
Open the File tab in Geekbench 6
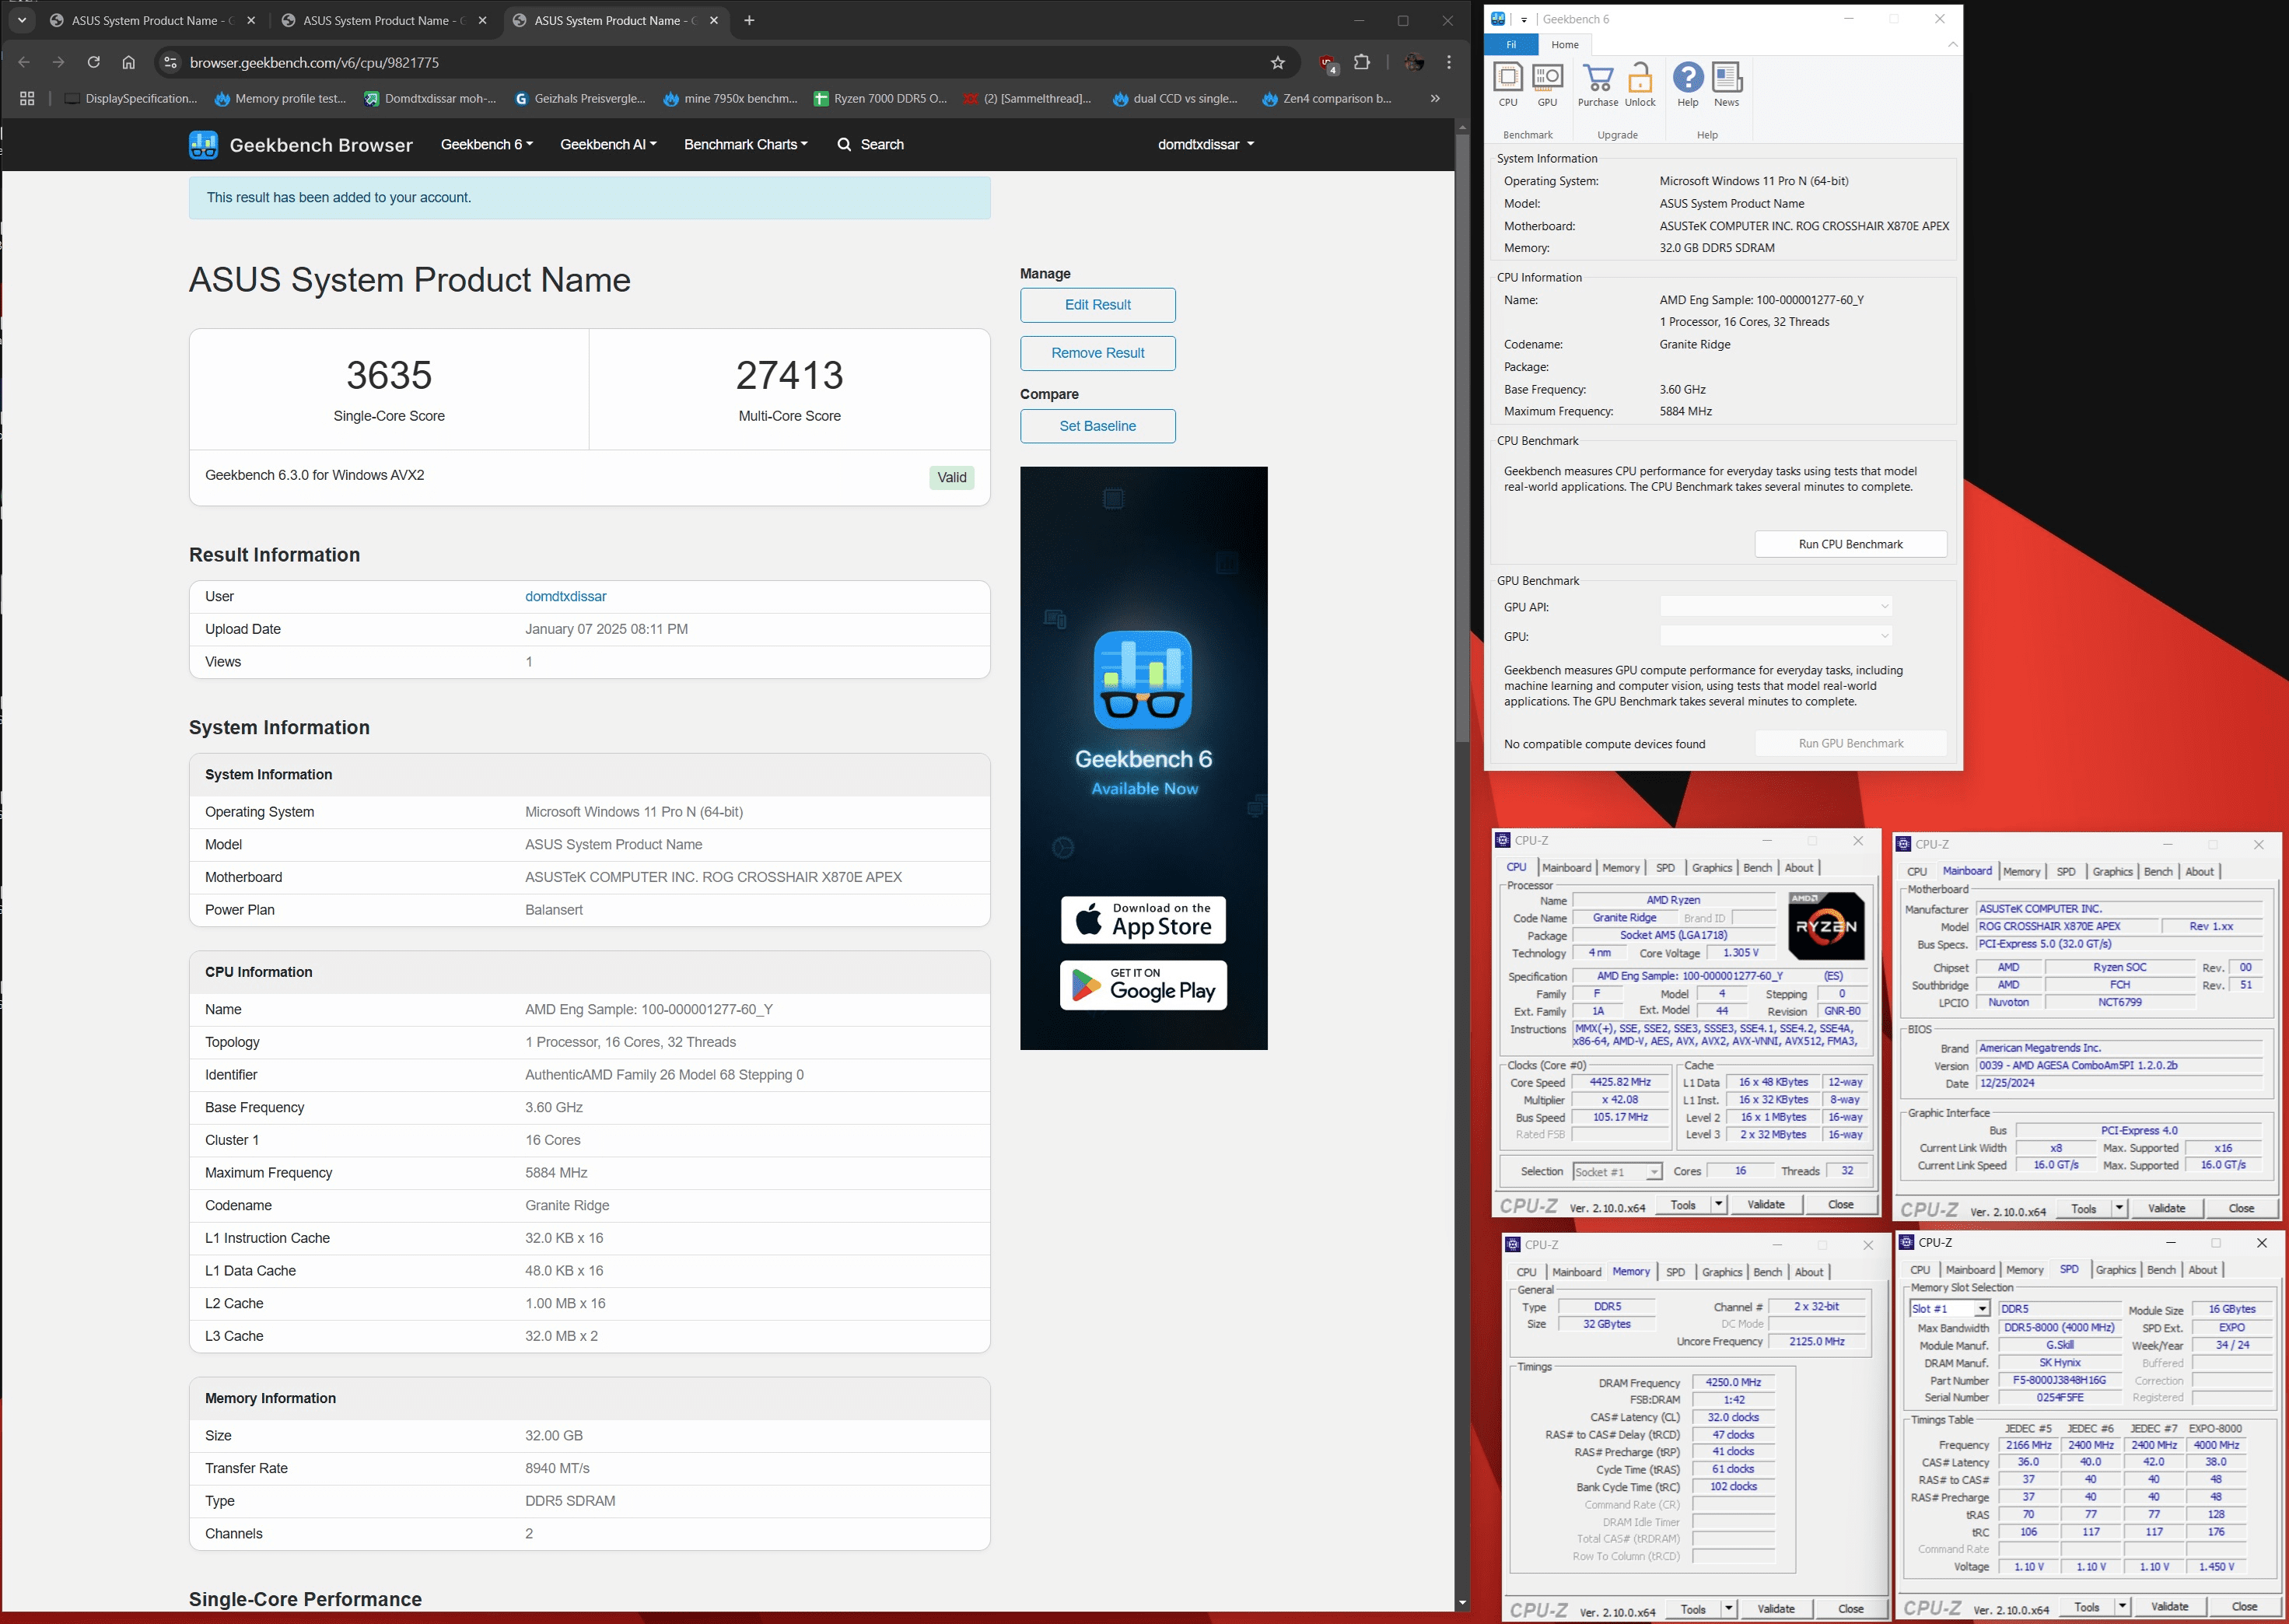pyautogui.click(x=1511, y=45)
